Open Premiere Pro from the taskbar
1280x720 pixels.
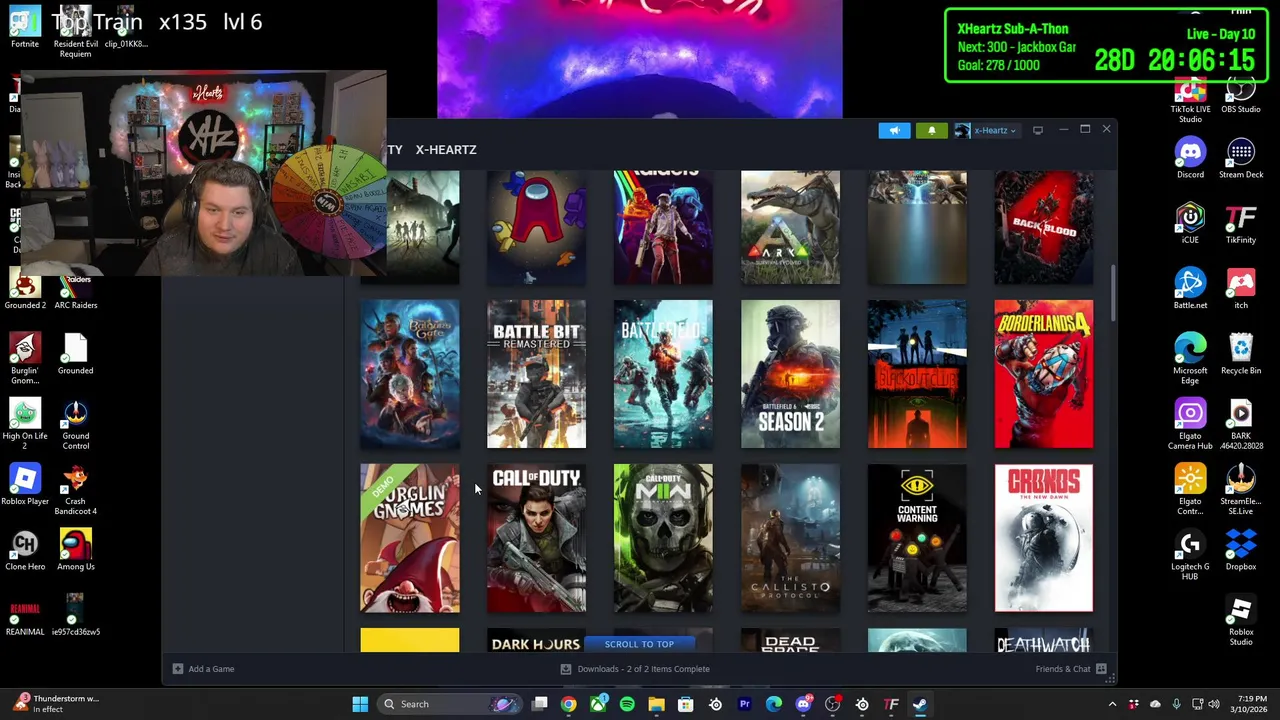tap(744, 704)
